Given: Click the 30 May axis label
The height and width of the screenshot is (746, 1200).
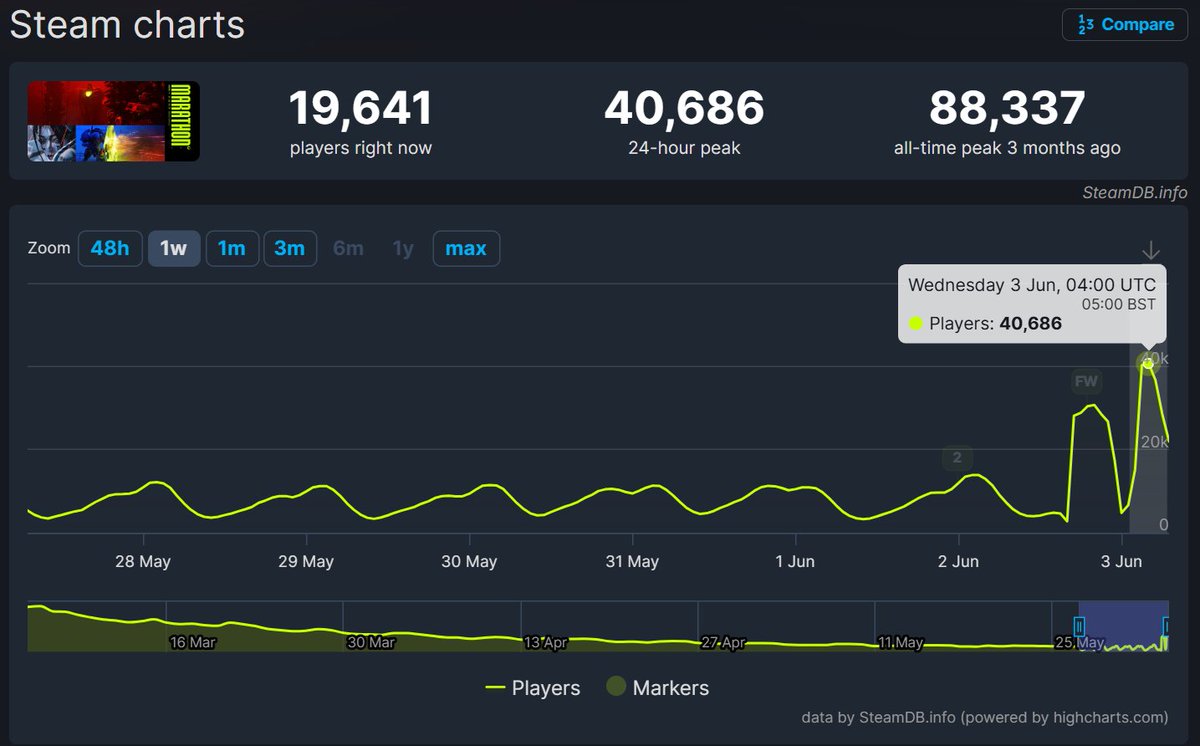Looking at the screenshot, I should coord(469,562).
